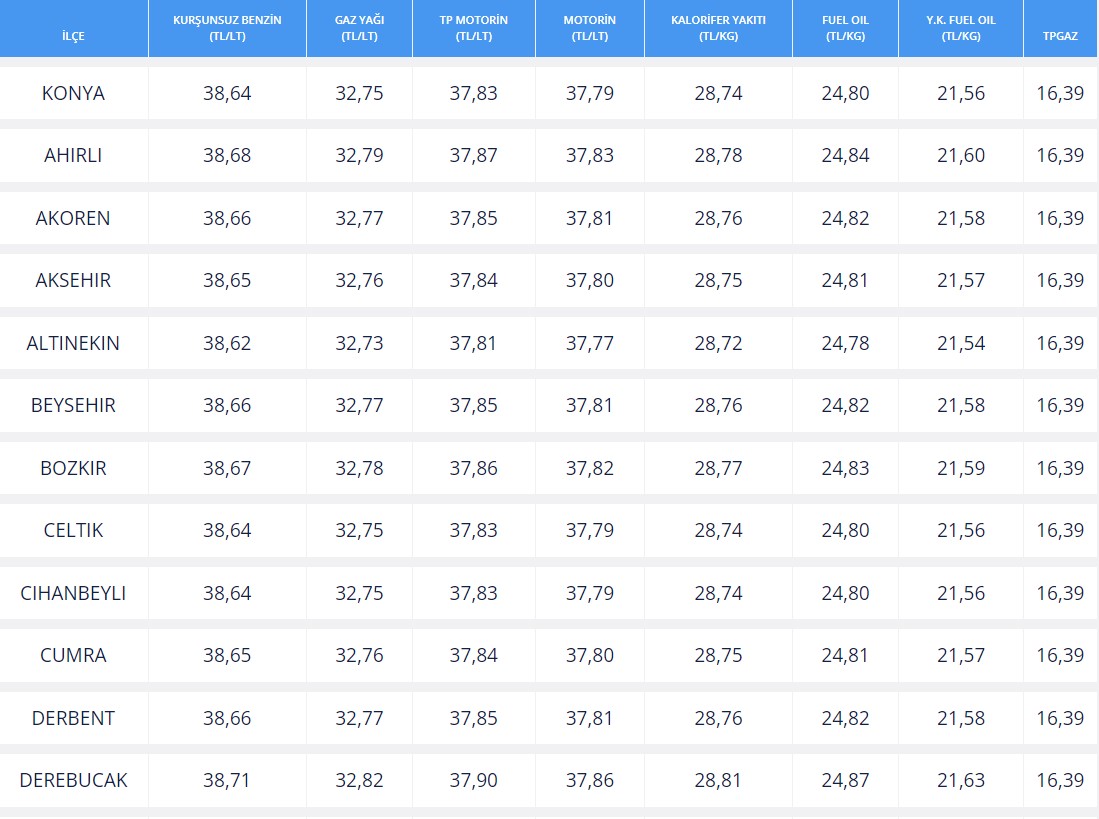Click the TPGAZ column header
Viewport: 1099px width, 819px height.
click(1060, 36)
